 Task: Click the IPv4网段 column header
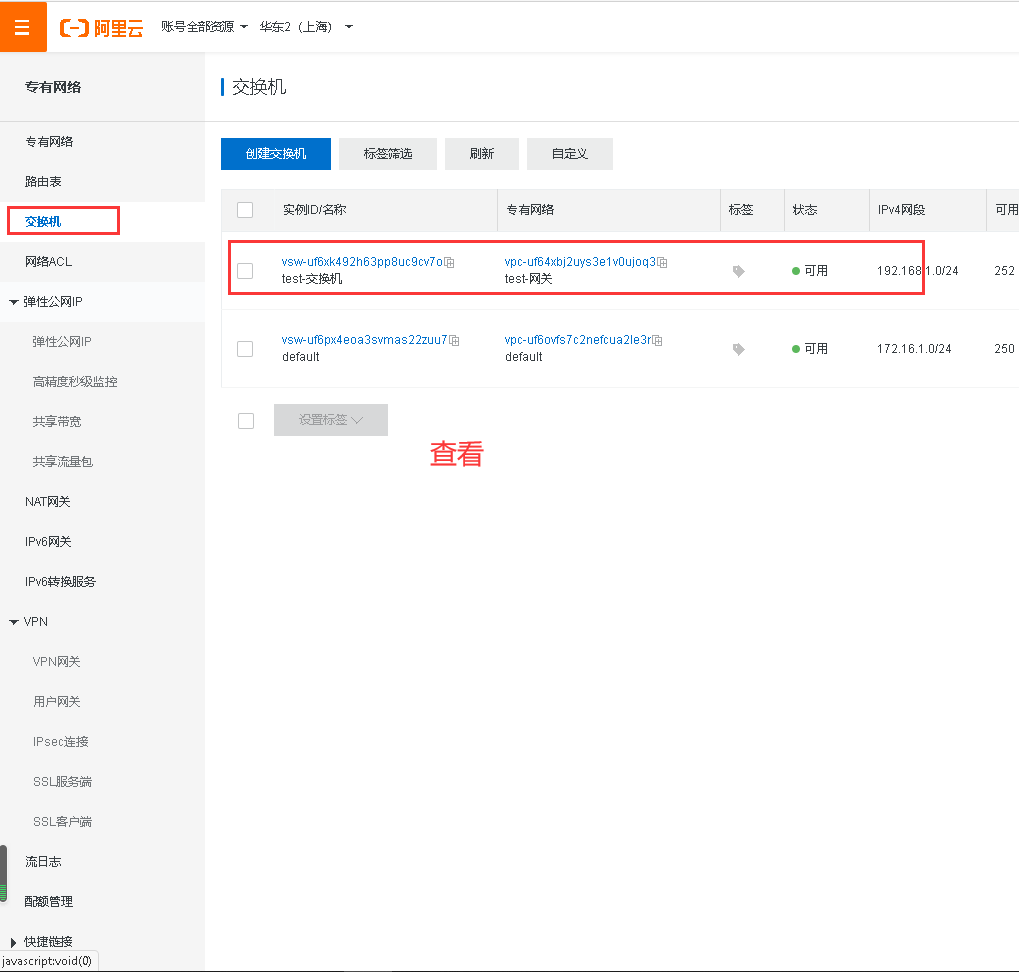tap(901, 210)
